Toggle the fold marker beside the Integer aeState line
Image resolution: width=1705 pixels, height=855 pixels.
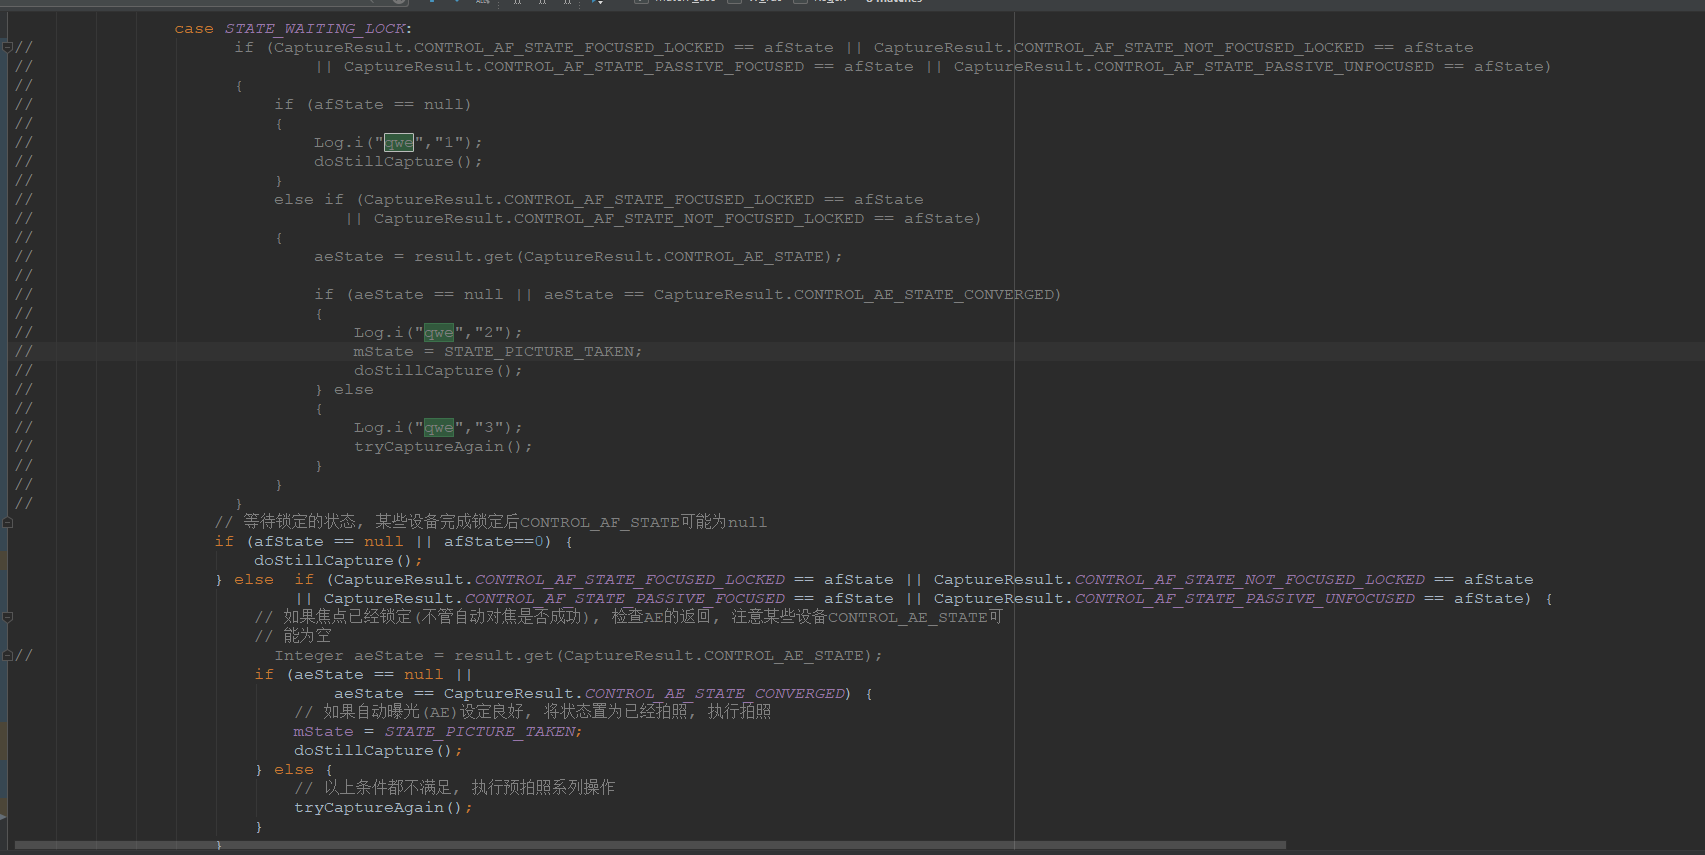pyautogui.click(x=7, y=656)
